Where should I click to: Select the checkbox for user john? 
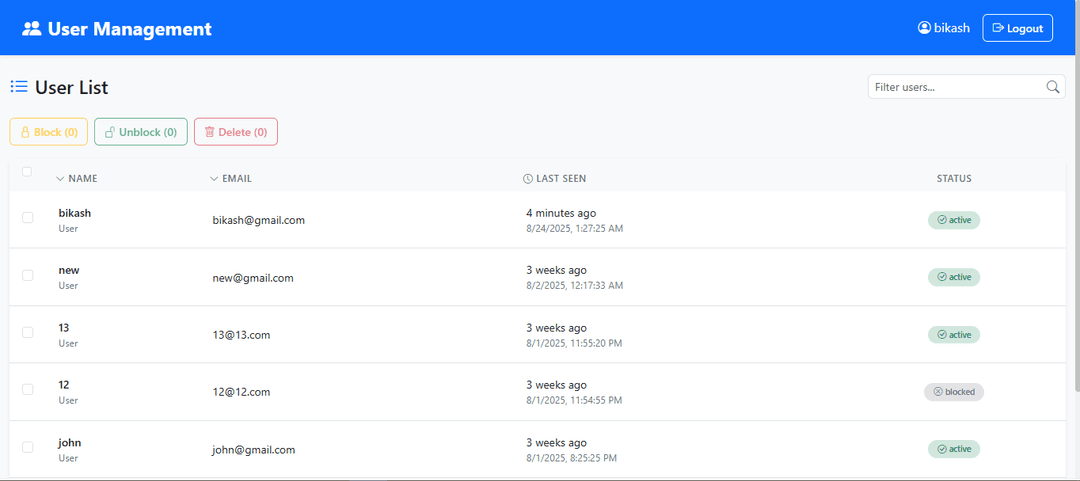click(28, 447)
